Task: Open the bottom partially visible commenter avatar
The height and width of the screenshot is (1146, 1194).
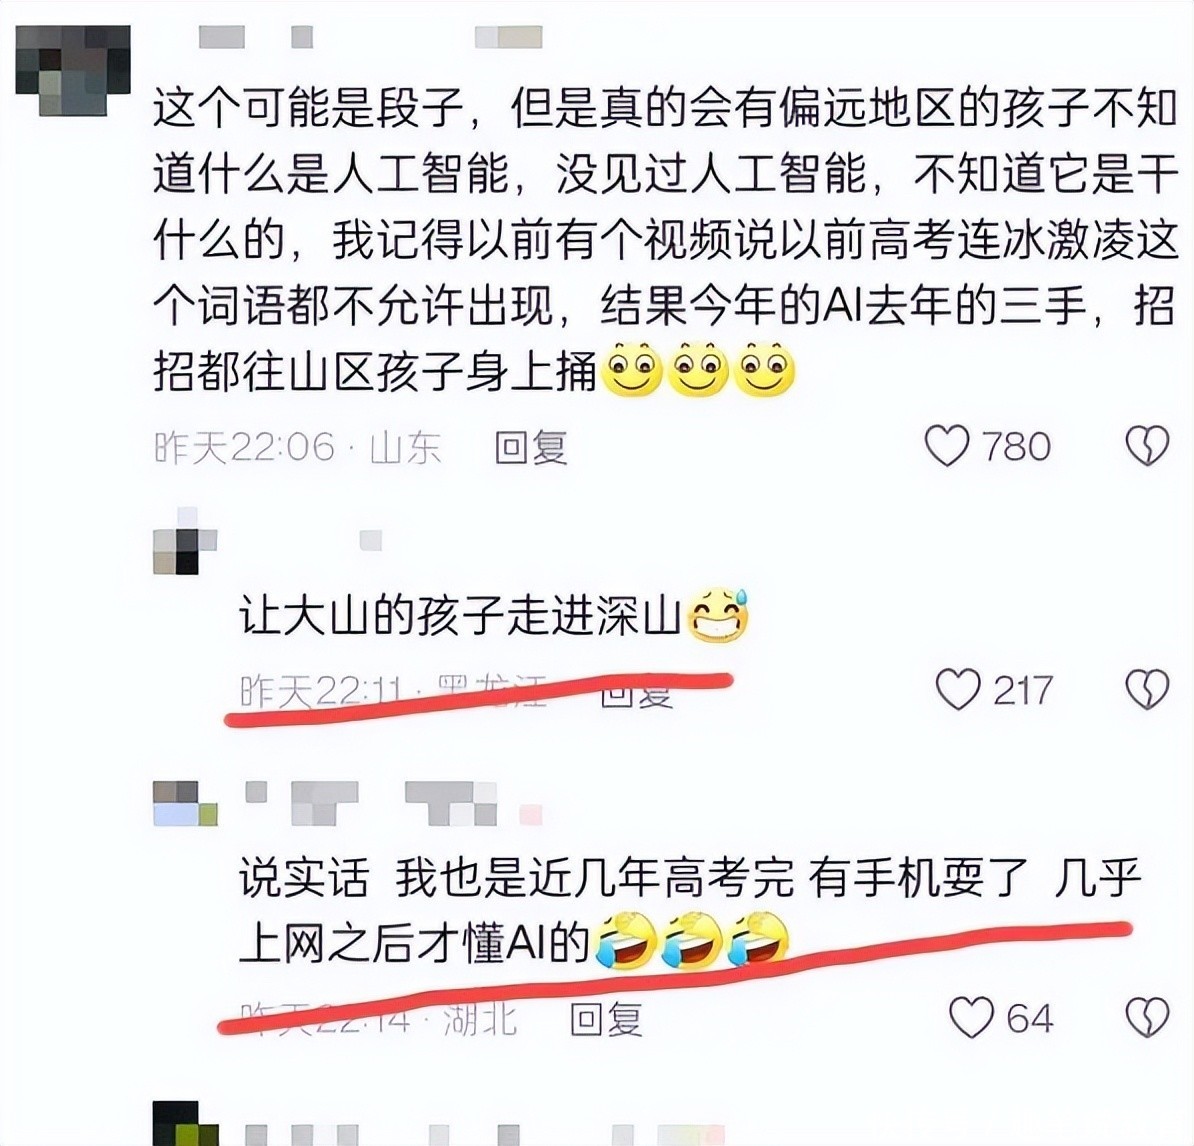Action: pyautogui.click(x=185, y=1123)
